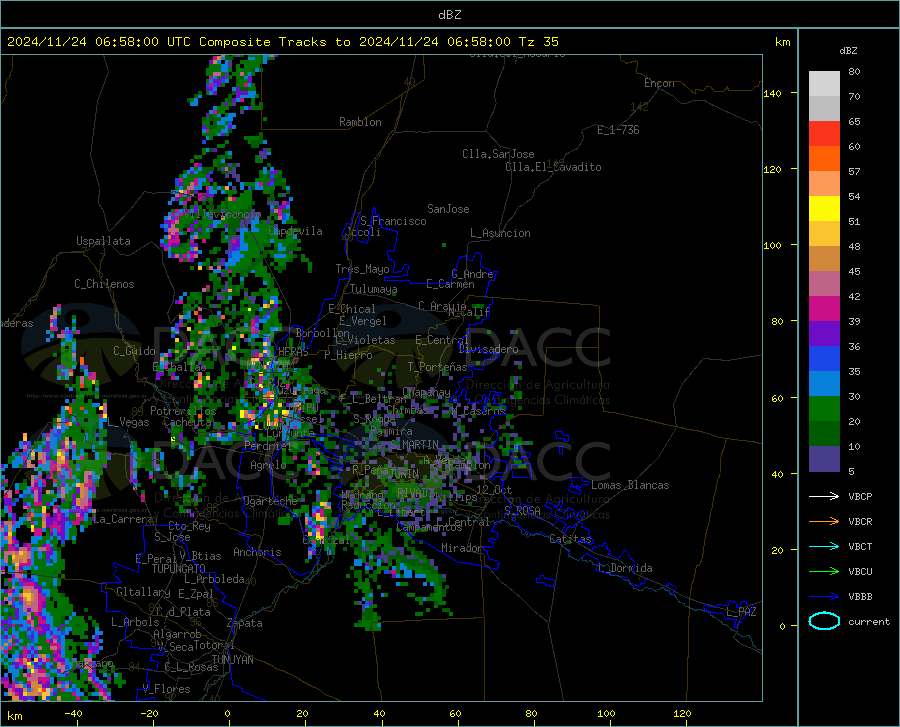Click the 'T_Porteñas' map label
Image resolution: width=900 pixels, height=727 pixels.
437,367
